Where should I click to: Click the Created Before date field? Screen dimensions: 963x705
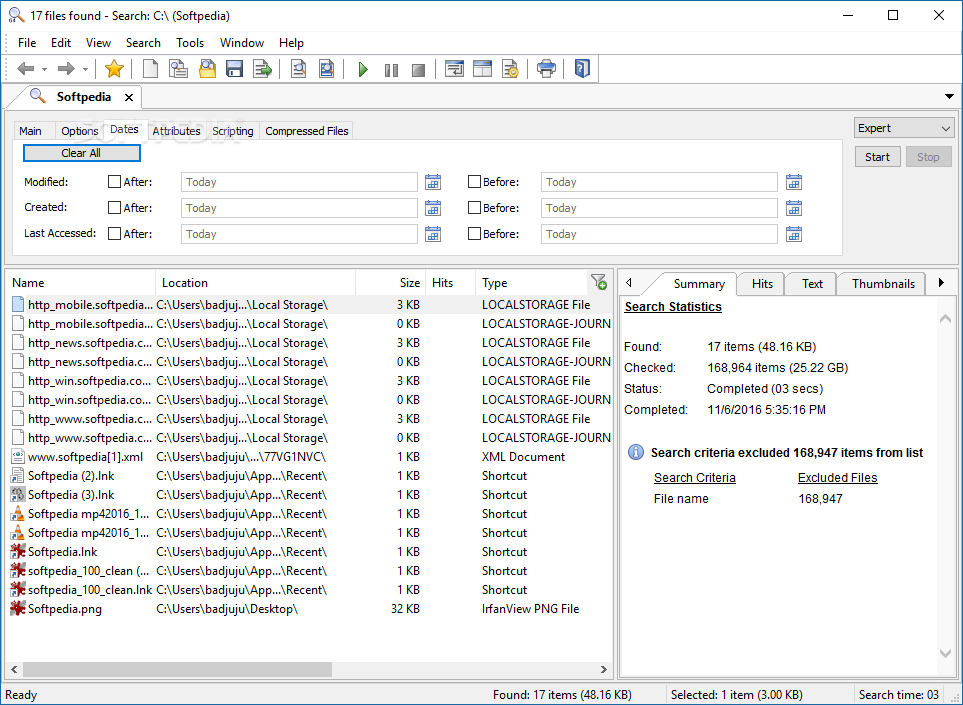[659, 208]
